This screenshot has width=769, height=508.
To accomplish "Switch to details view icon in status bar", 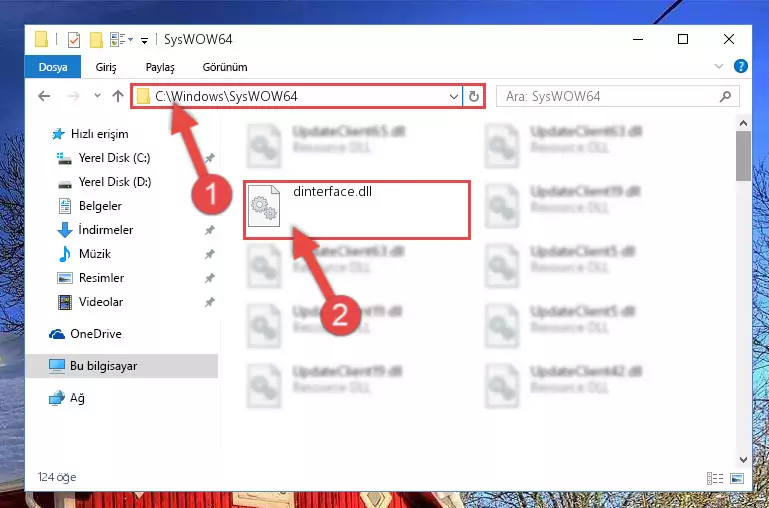I will pos(715,478).
